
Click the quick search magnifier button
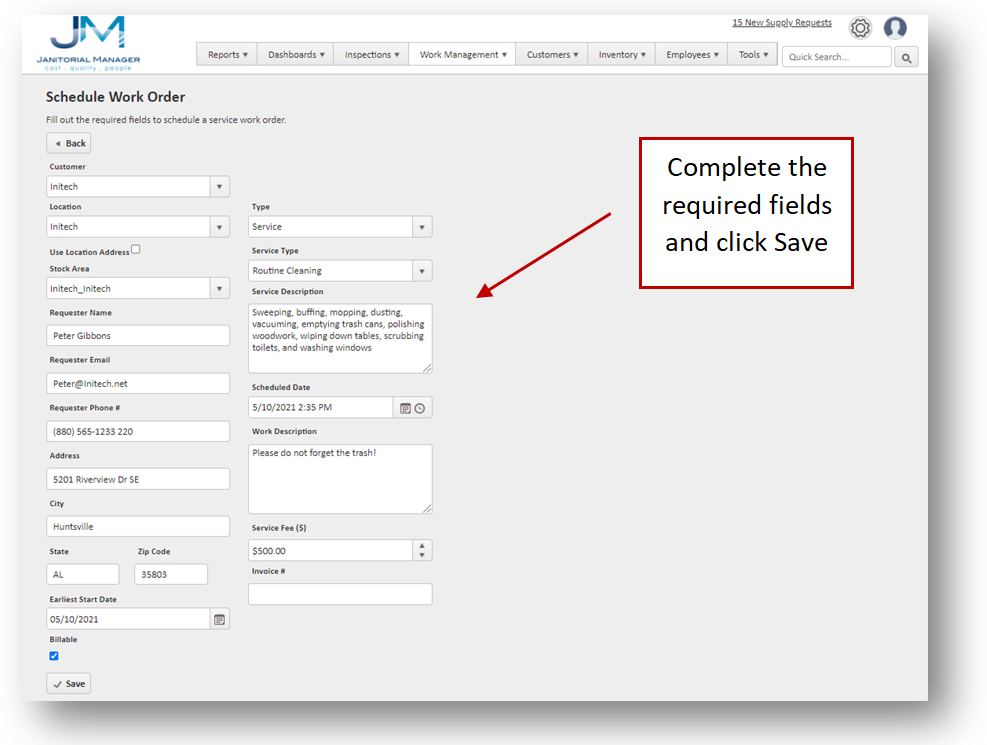click(x=906, y=58)
